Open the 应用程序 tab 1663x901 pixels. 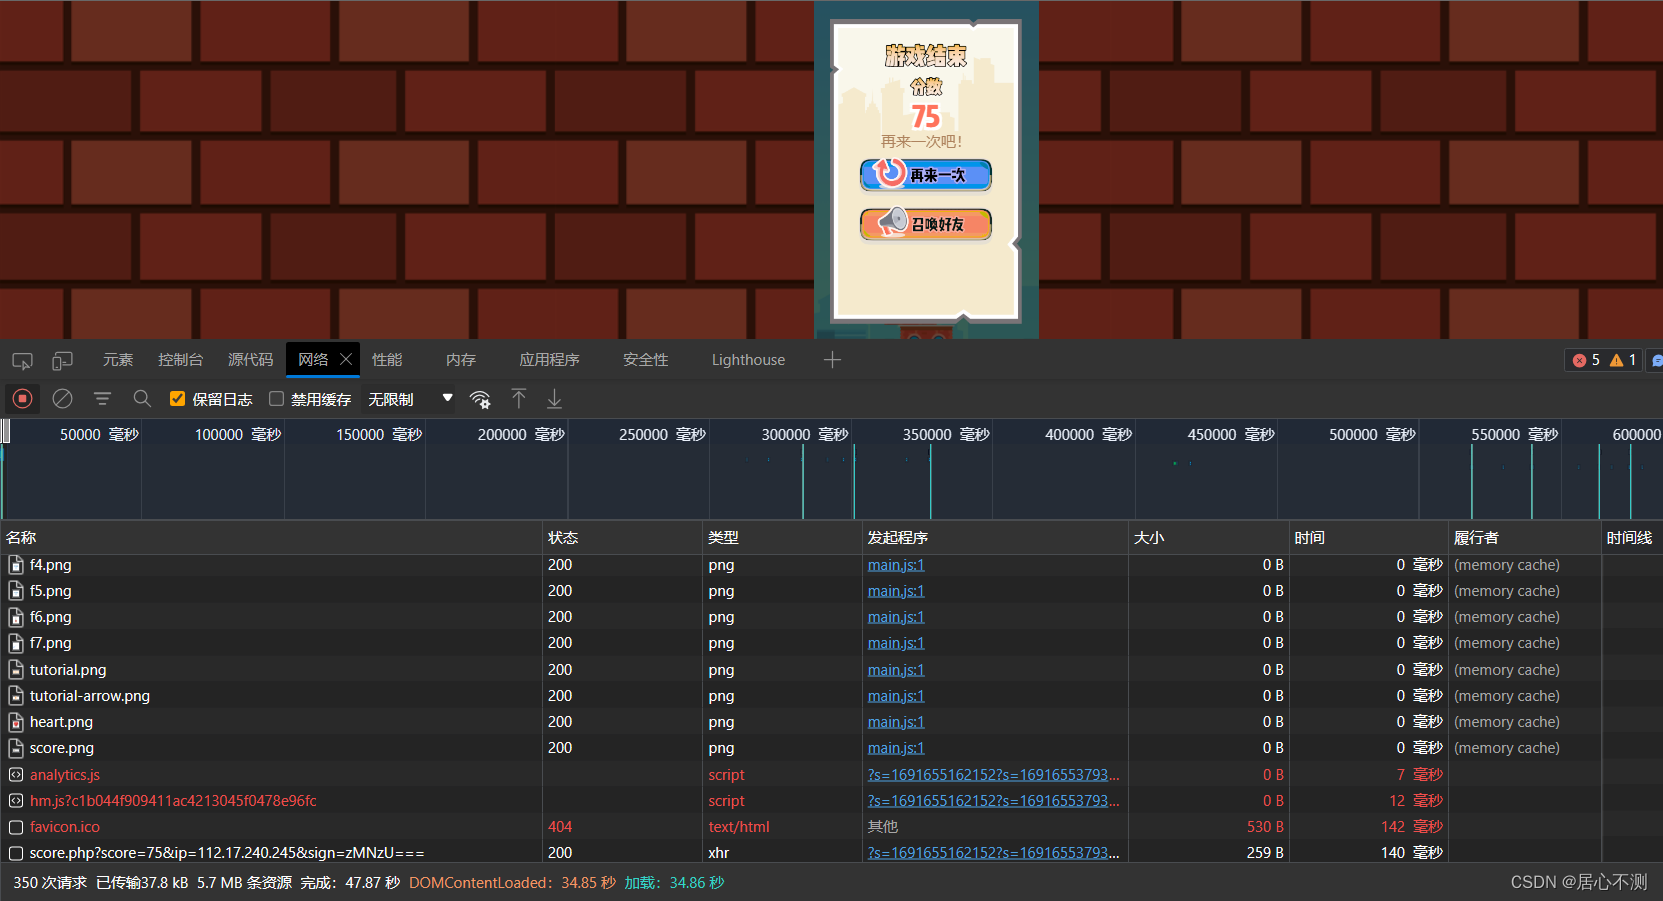click(549, 360)
